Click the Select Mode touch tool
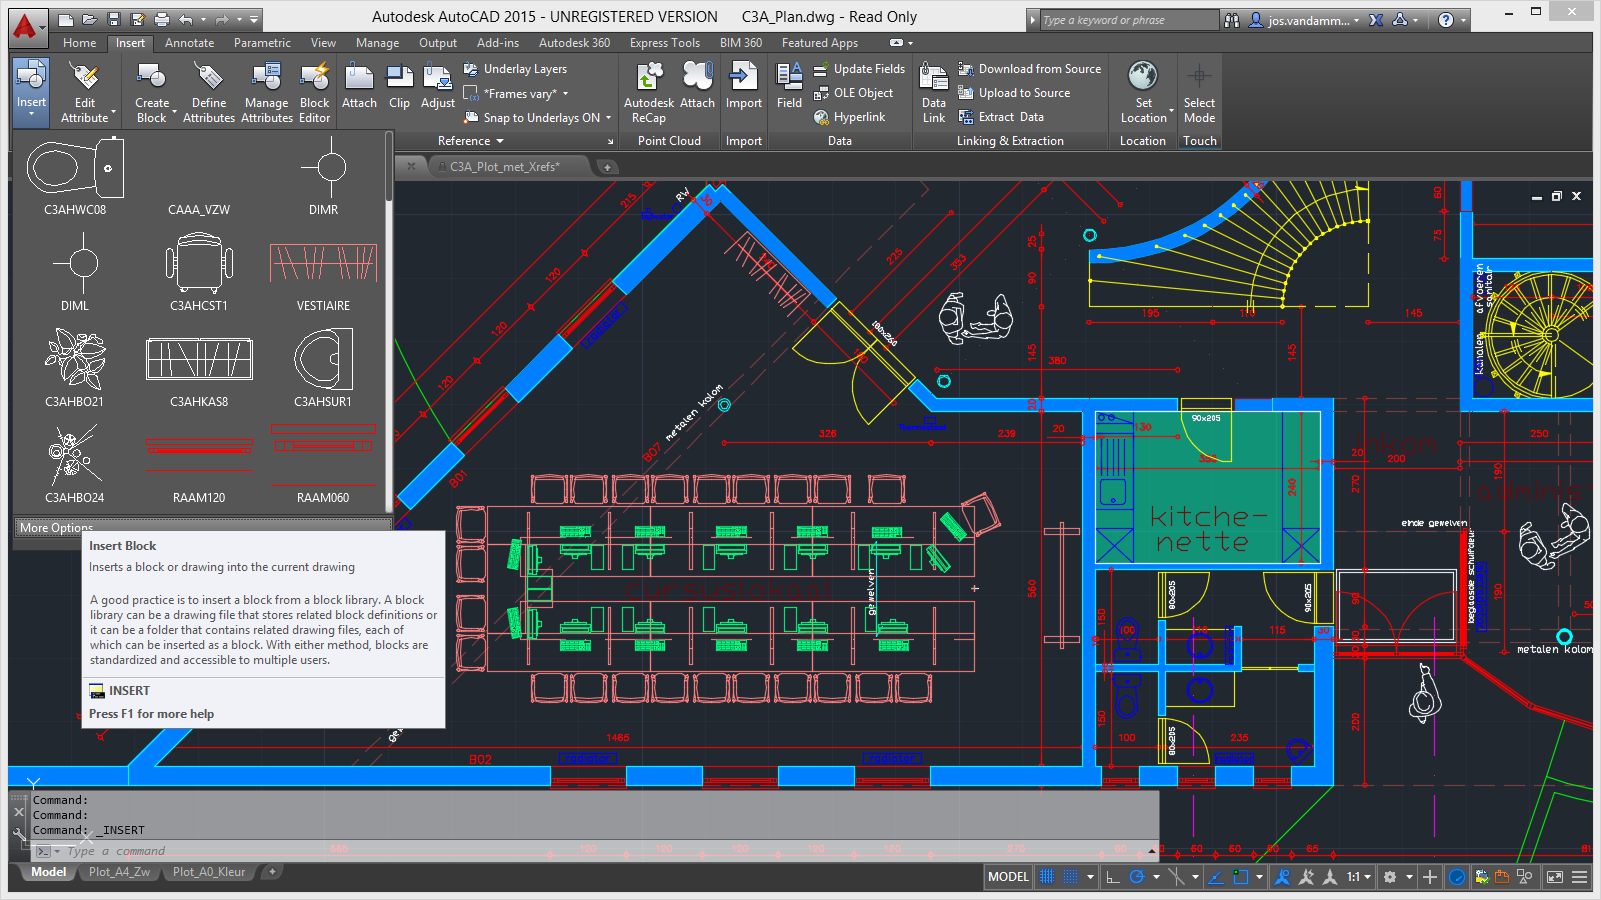The image size is (1601, 900). pos(1199,91)
